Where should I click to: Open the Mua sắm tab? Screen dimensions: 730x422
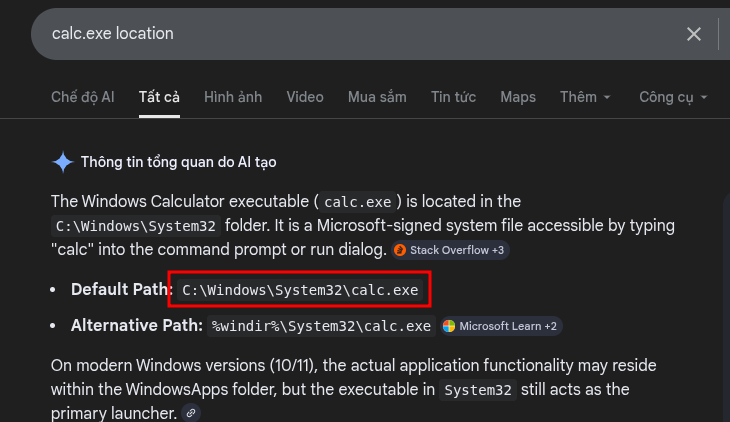tap(377, 97)
